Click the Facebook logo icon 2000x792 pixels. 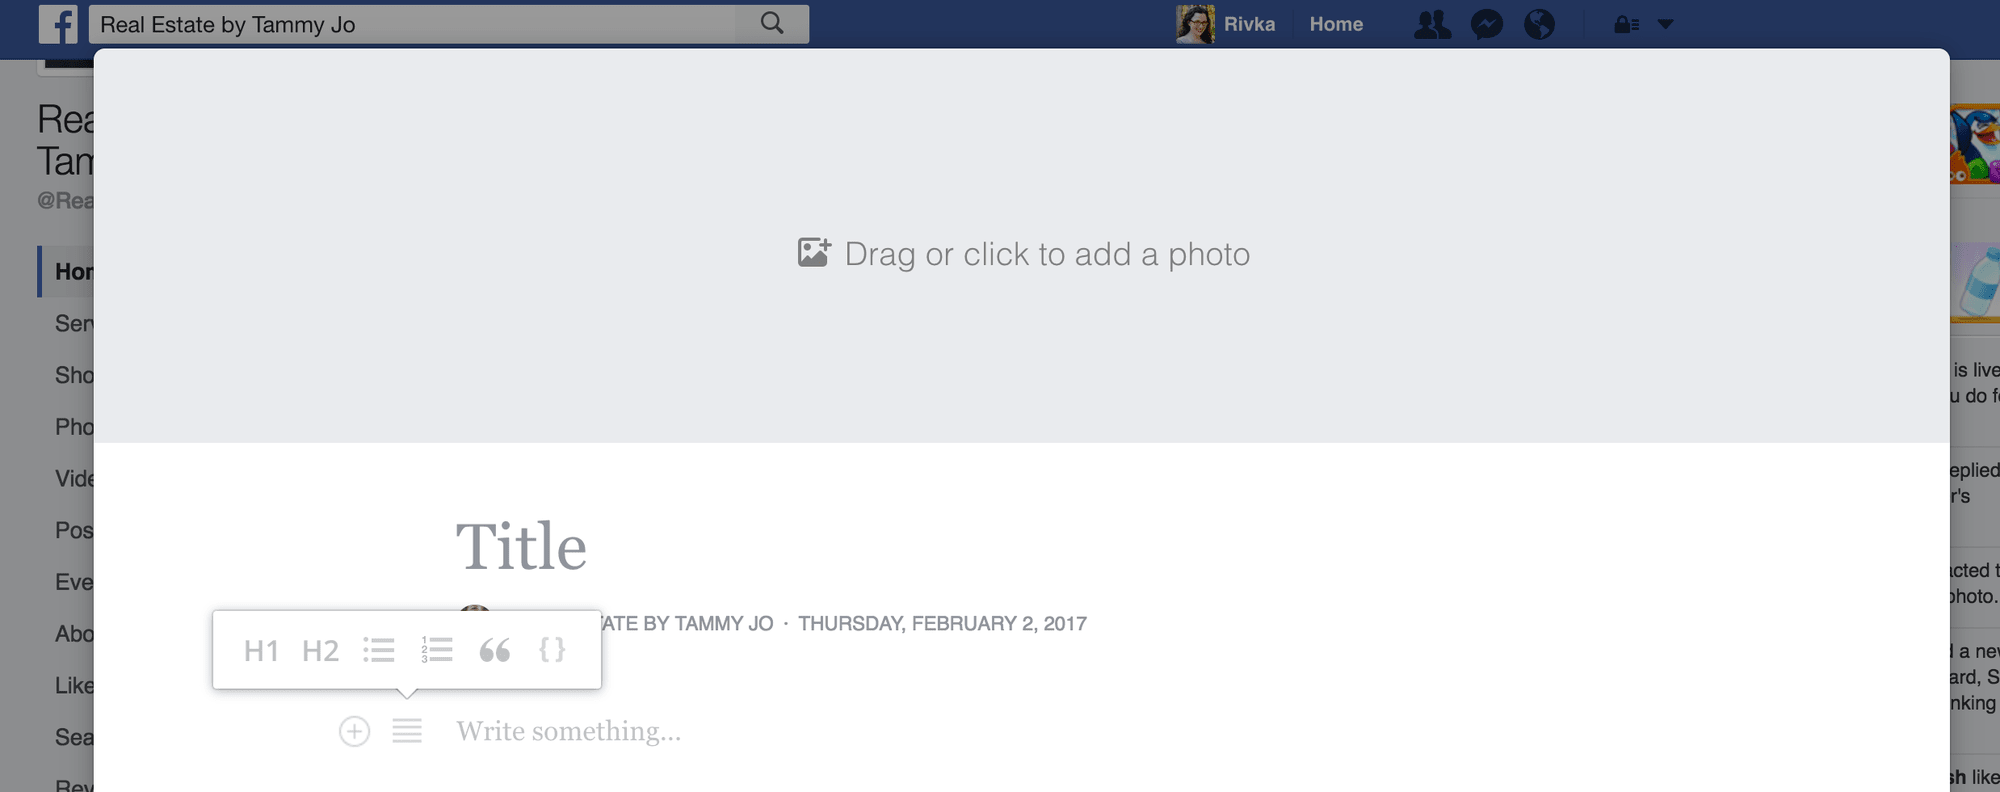pos(58,24)
